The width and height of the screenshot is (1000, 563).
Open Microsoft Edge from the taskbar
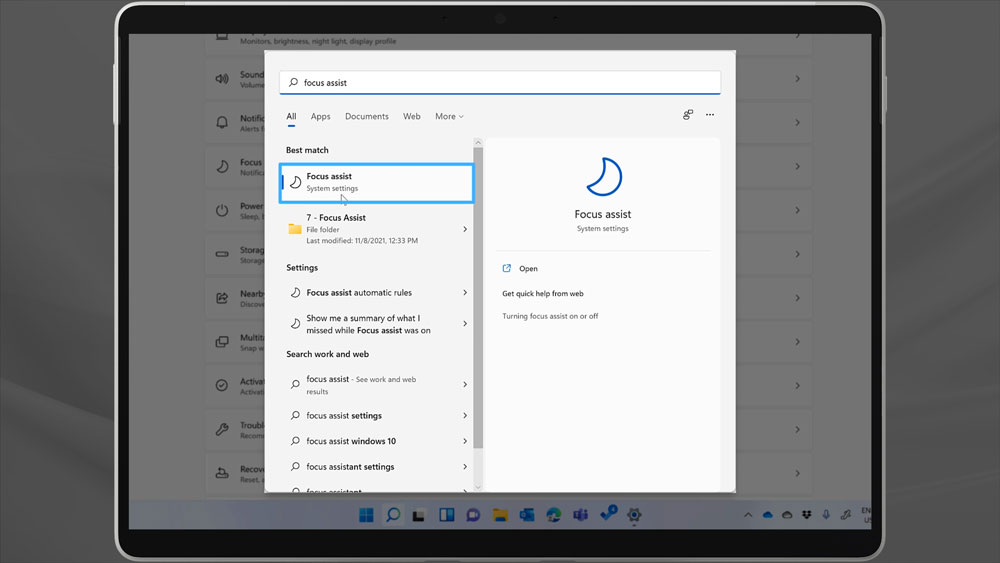click(553, 515)
